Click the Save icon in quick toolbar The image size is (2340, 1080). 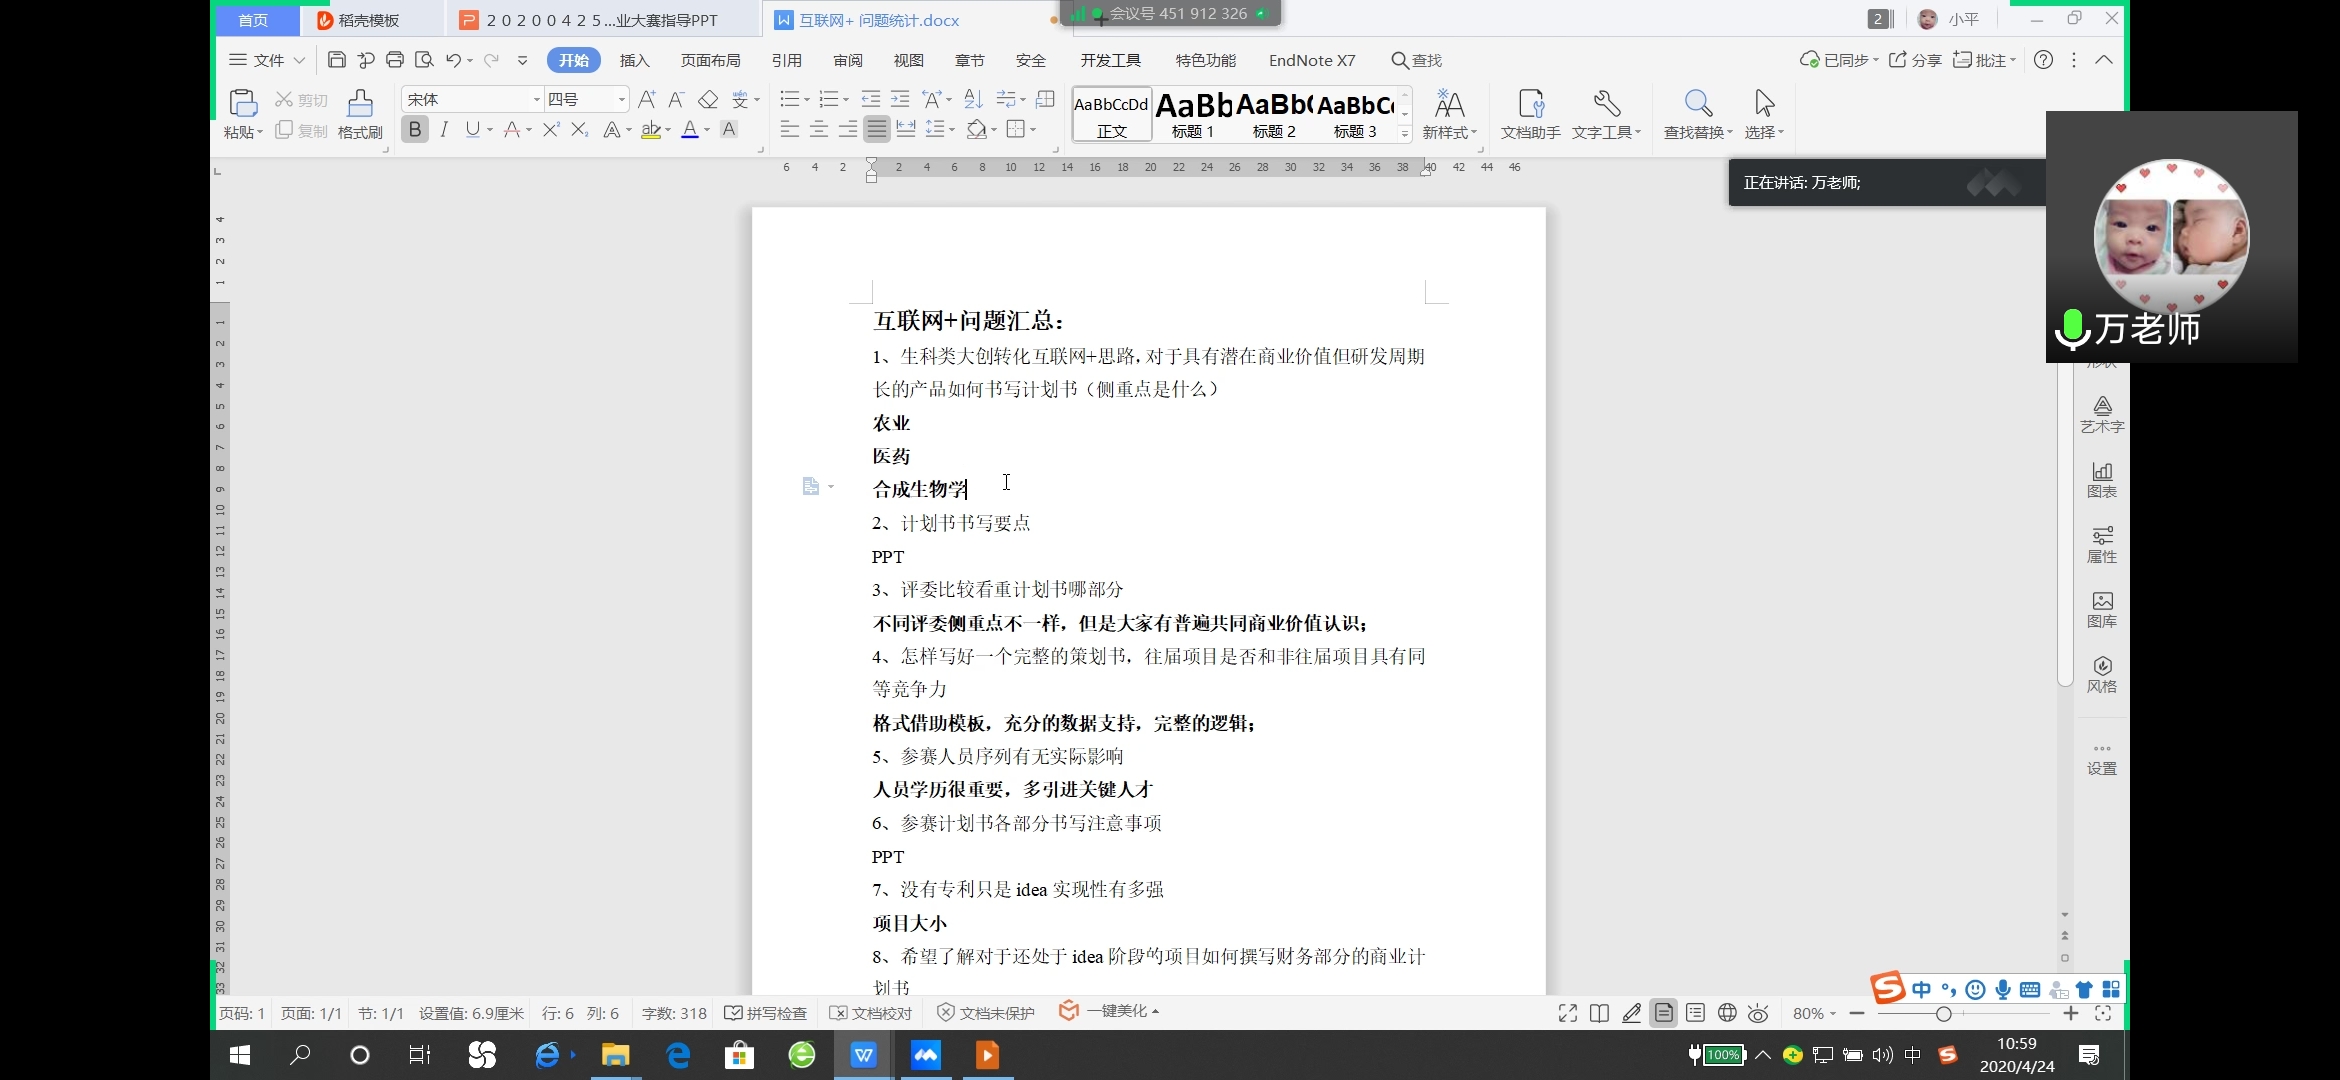337,60
